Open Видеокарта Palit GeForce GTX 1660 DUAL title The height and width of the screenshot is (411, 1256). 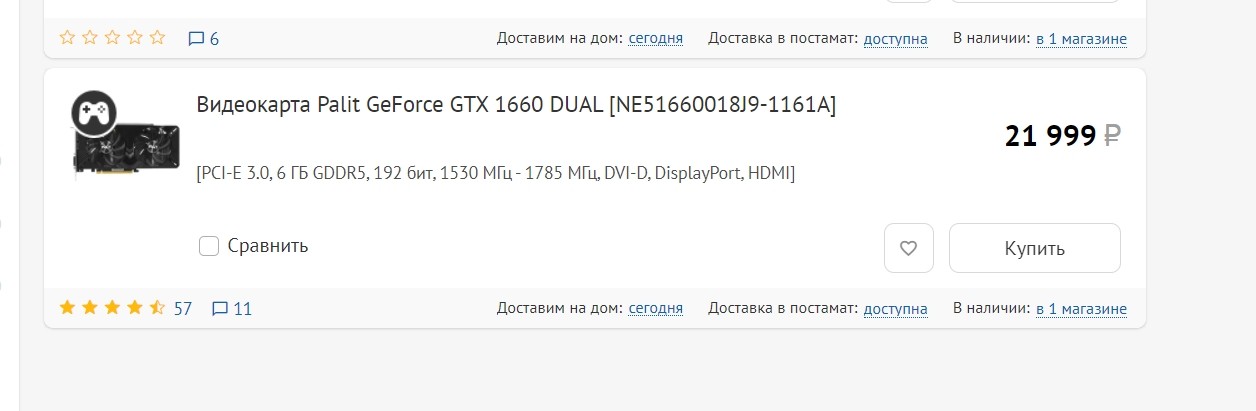point(516,105)
